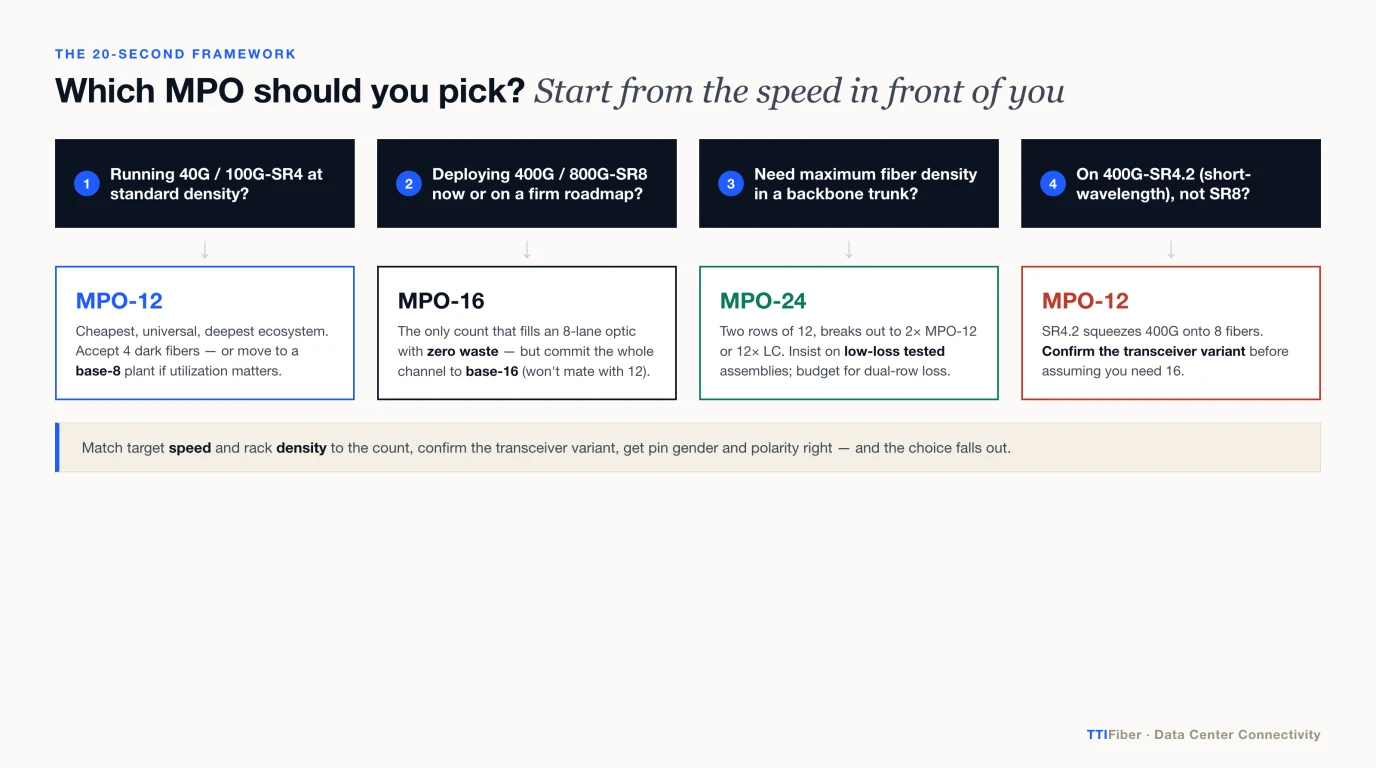
Task: Click the 'Need maximum fiber density' question box
Action: tap(849, 183)
